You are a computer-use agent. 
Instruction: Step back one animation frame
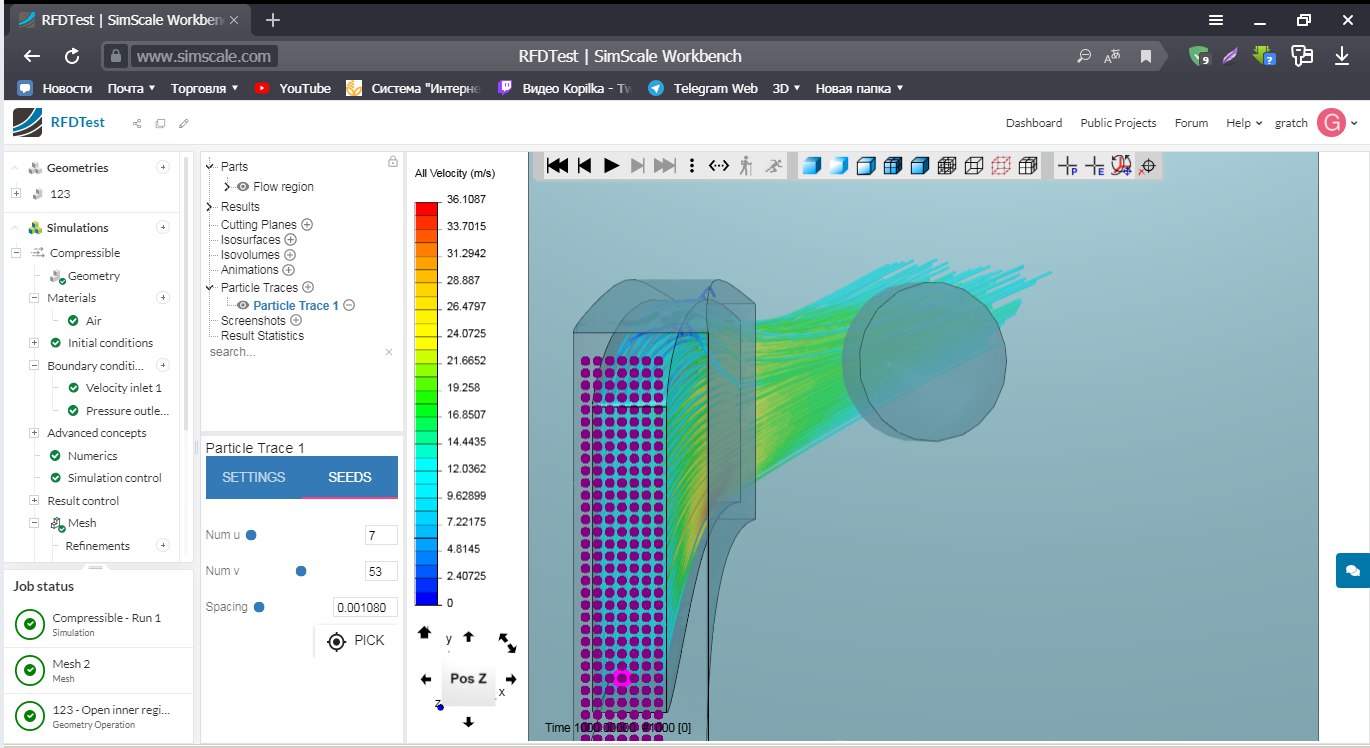(585, 165)
